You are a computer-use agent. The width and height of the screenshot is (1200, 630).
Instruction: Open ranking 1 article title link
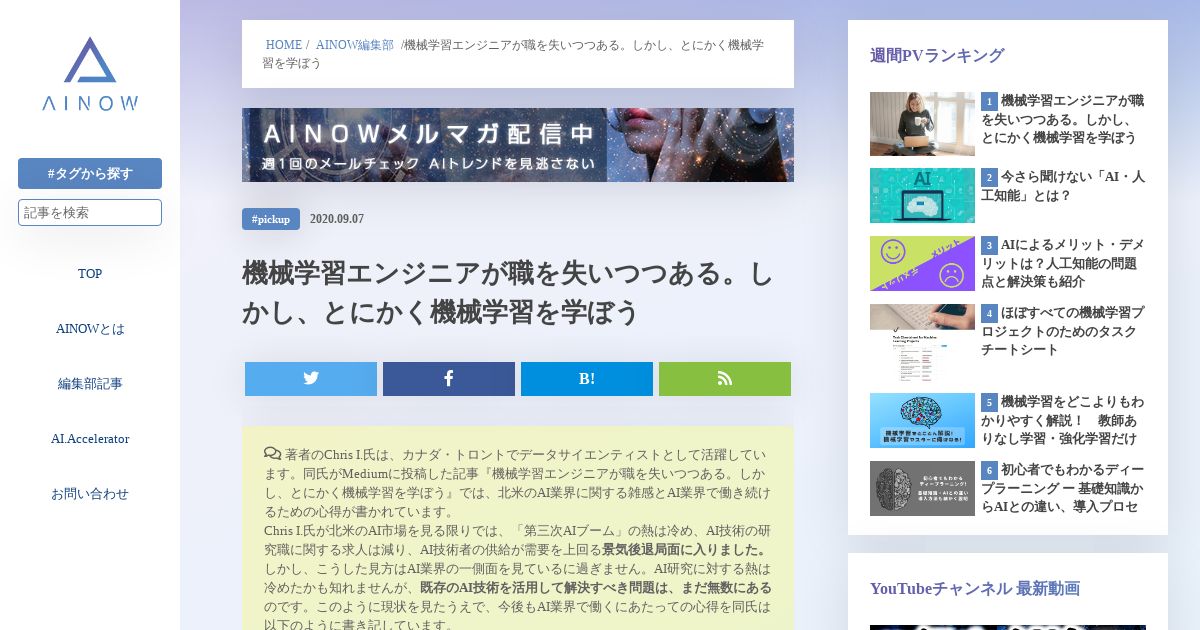tap(1063, 119)
